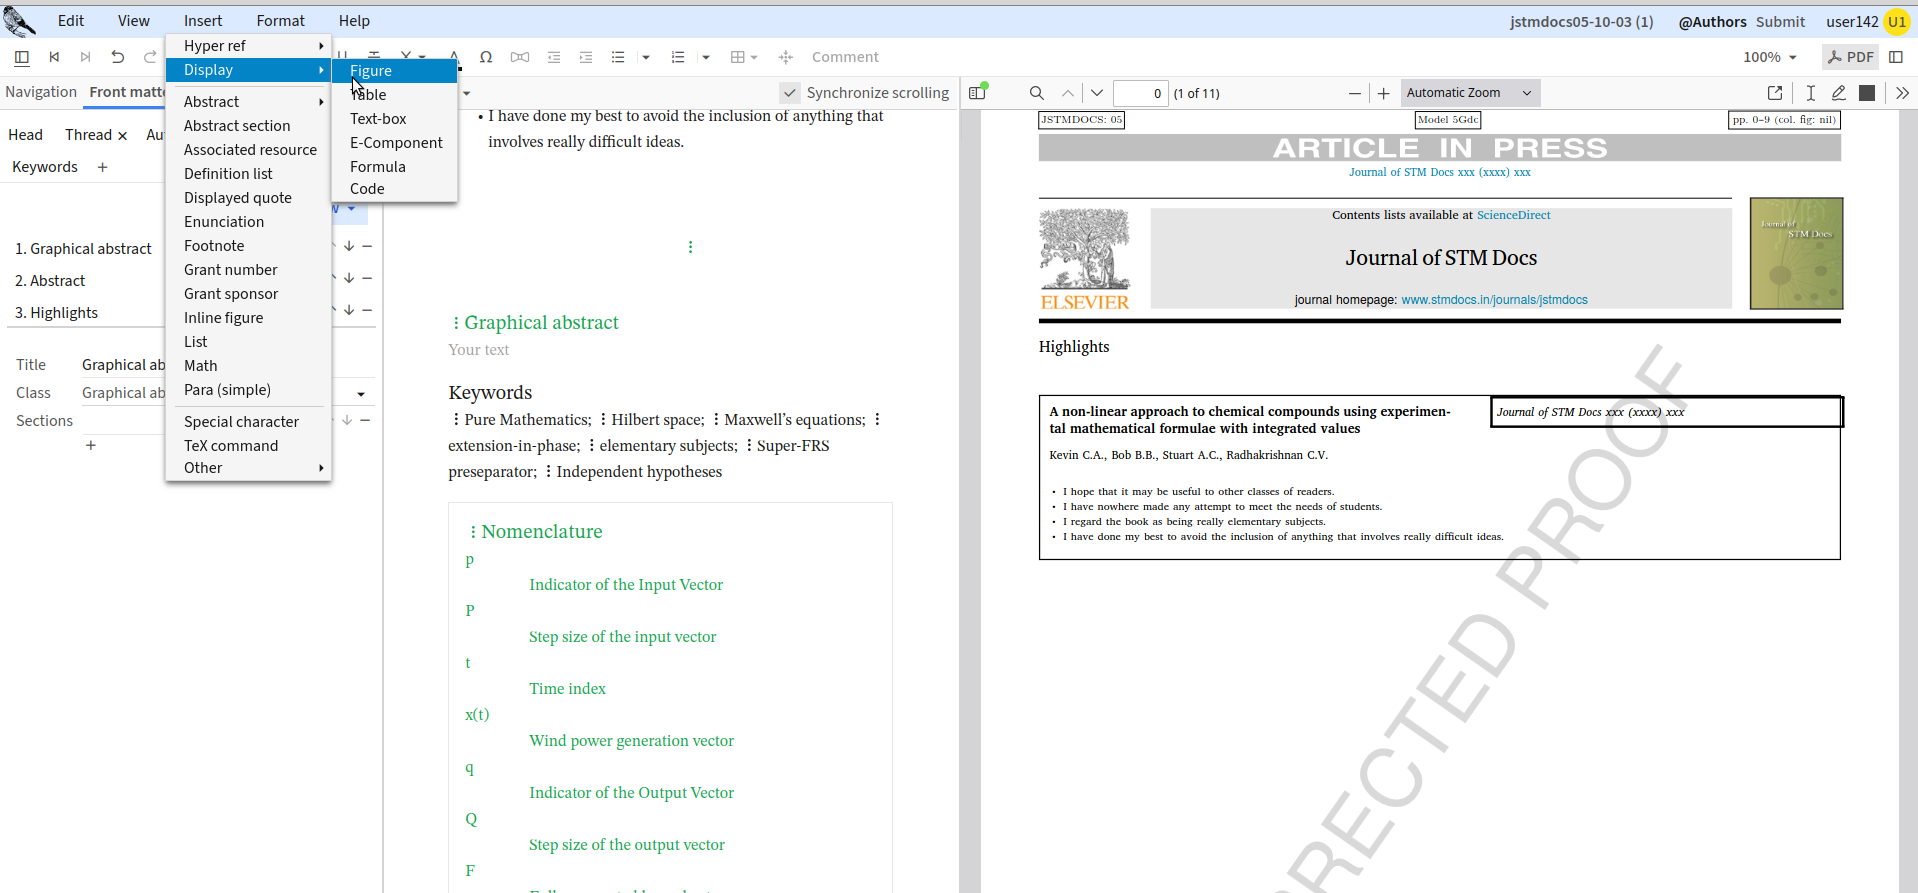This screenshot has width=1918, height=893.
Task: Open the ScienceDirect link in the PDF
Action: coord(1513,215)
